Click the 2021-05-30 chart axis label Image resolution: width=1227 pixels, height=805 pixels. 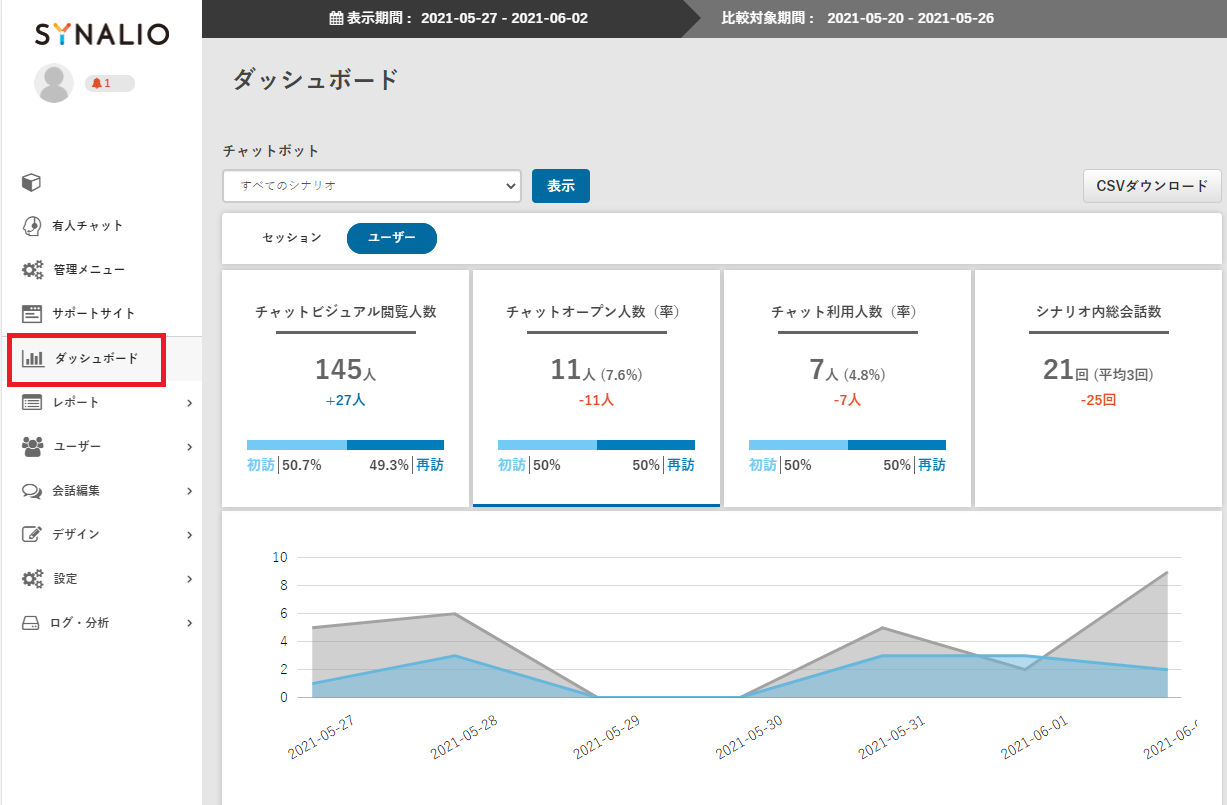tap(749, 737)
